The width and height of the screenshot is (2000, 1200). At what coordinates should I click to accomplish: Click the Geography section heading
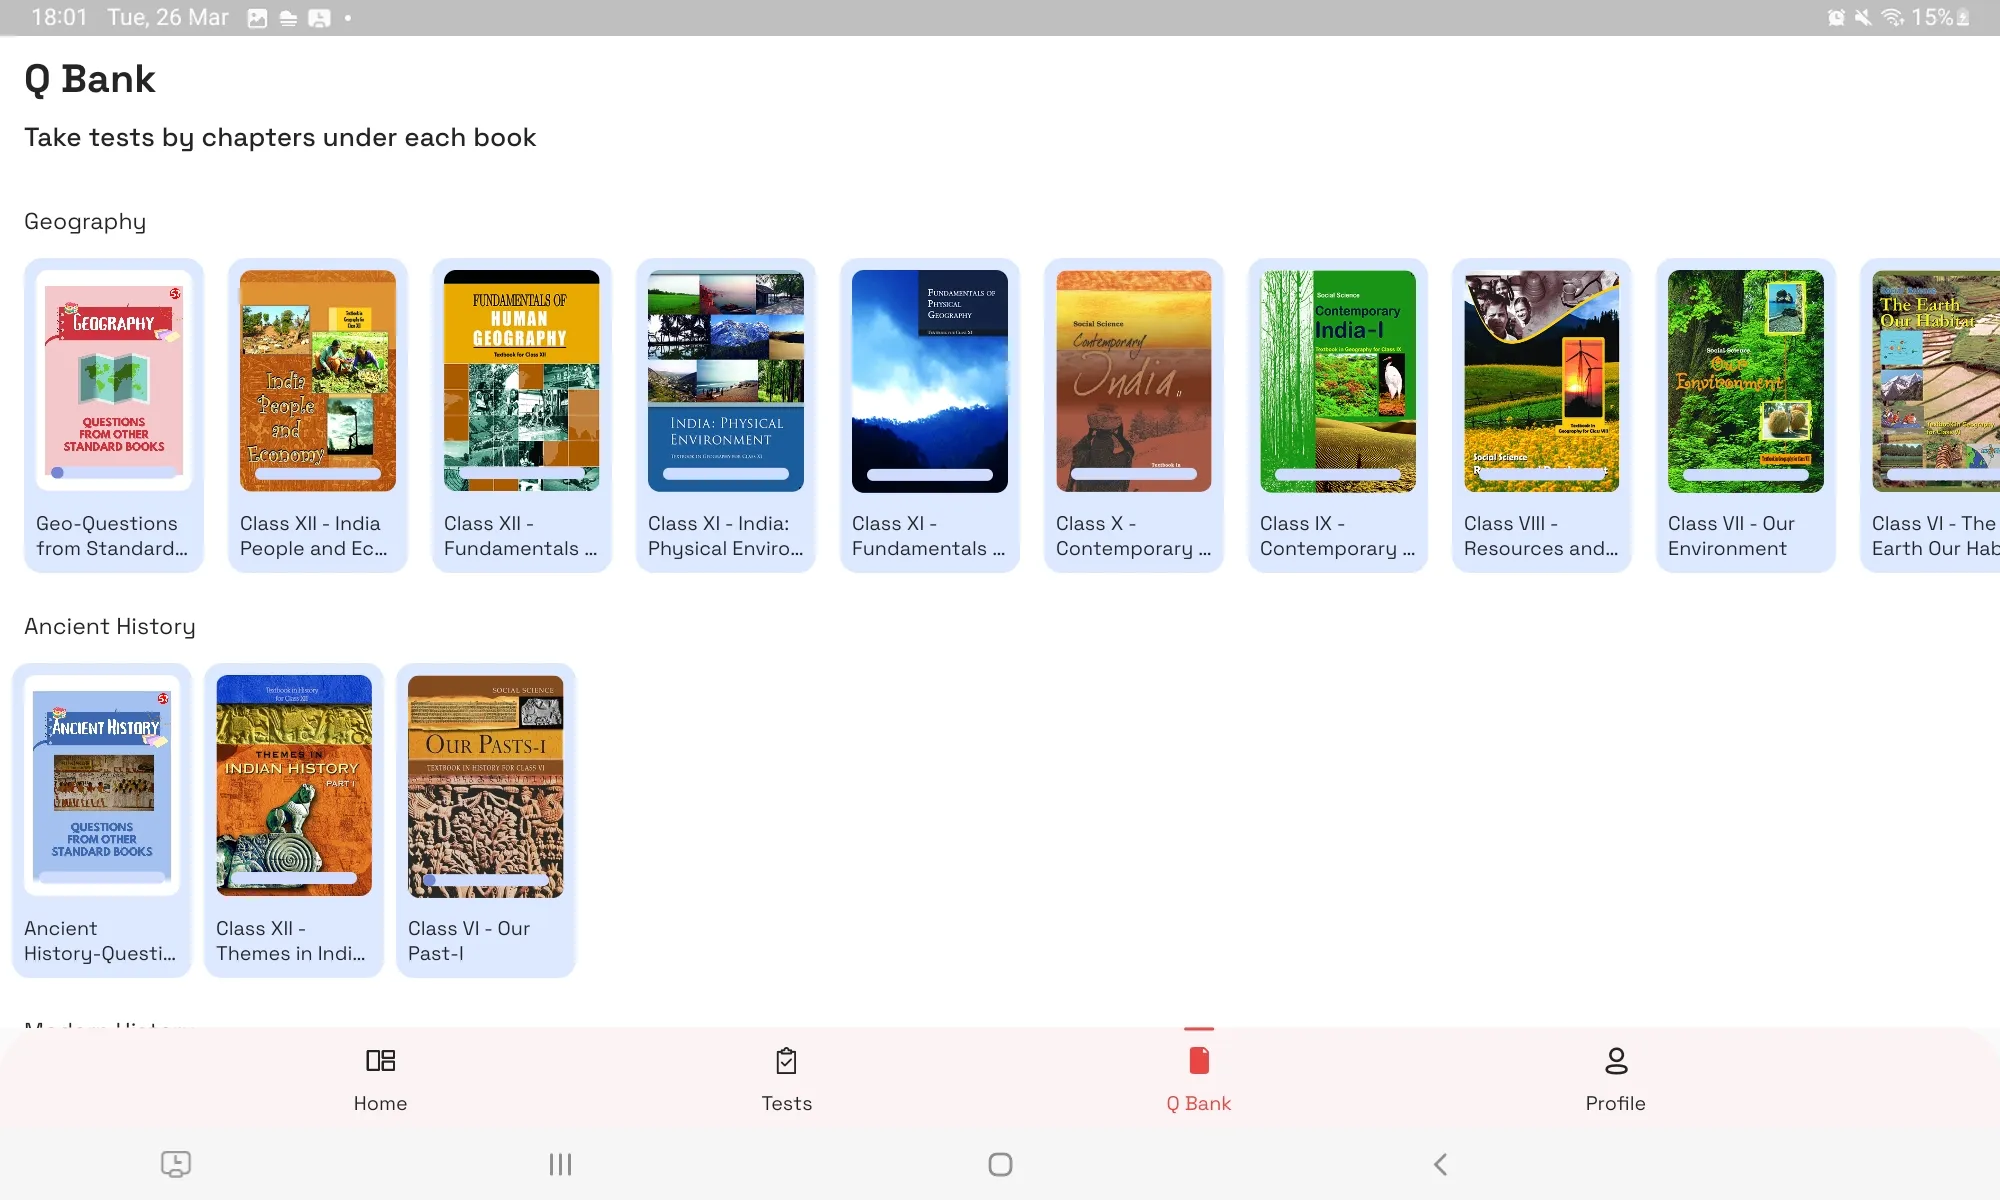(x=85, y=221)
